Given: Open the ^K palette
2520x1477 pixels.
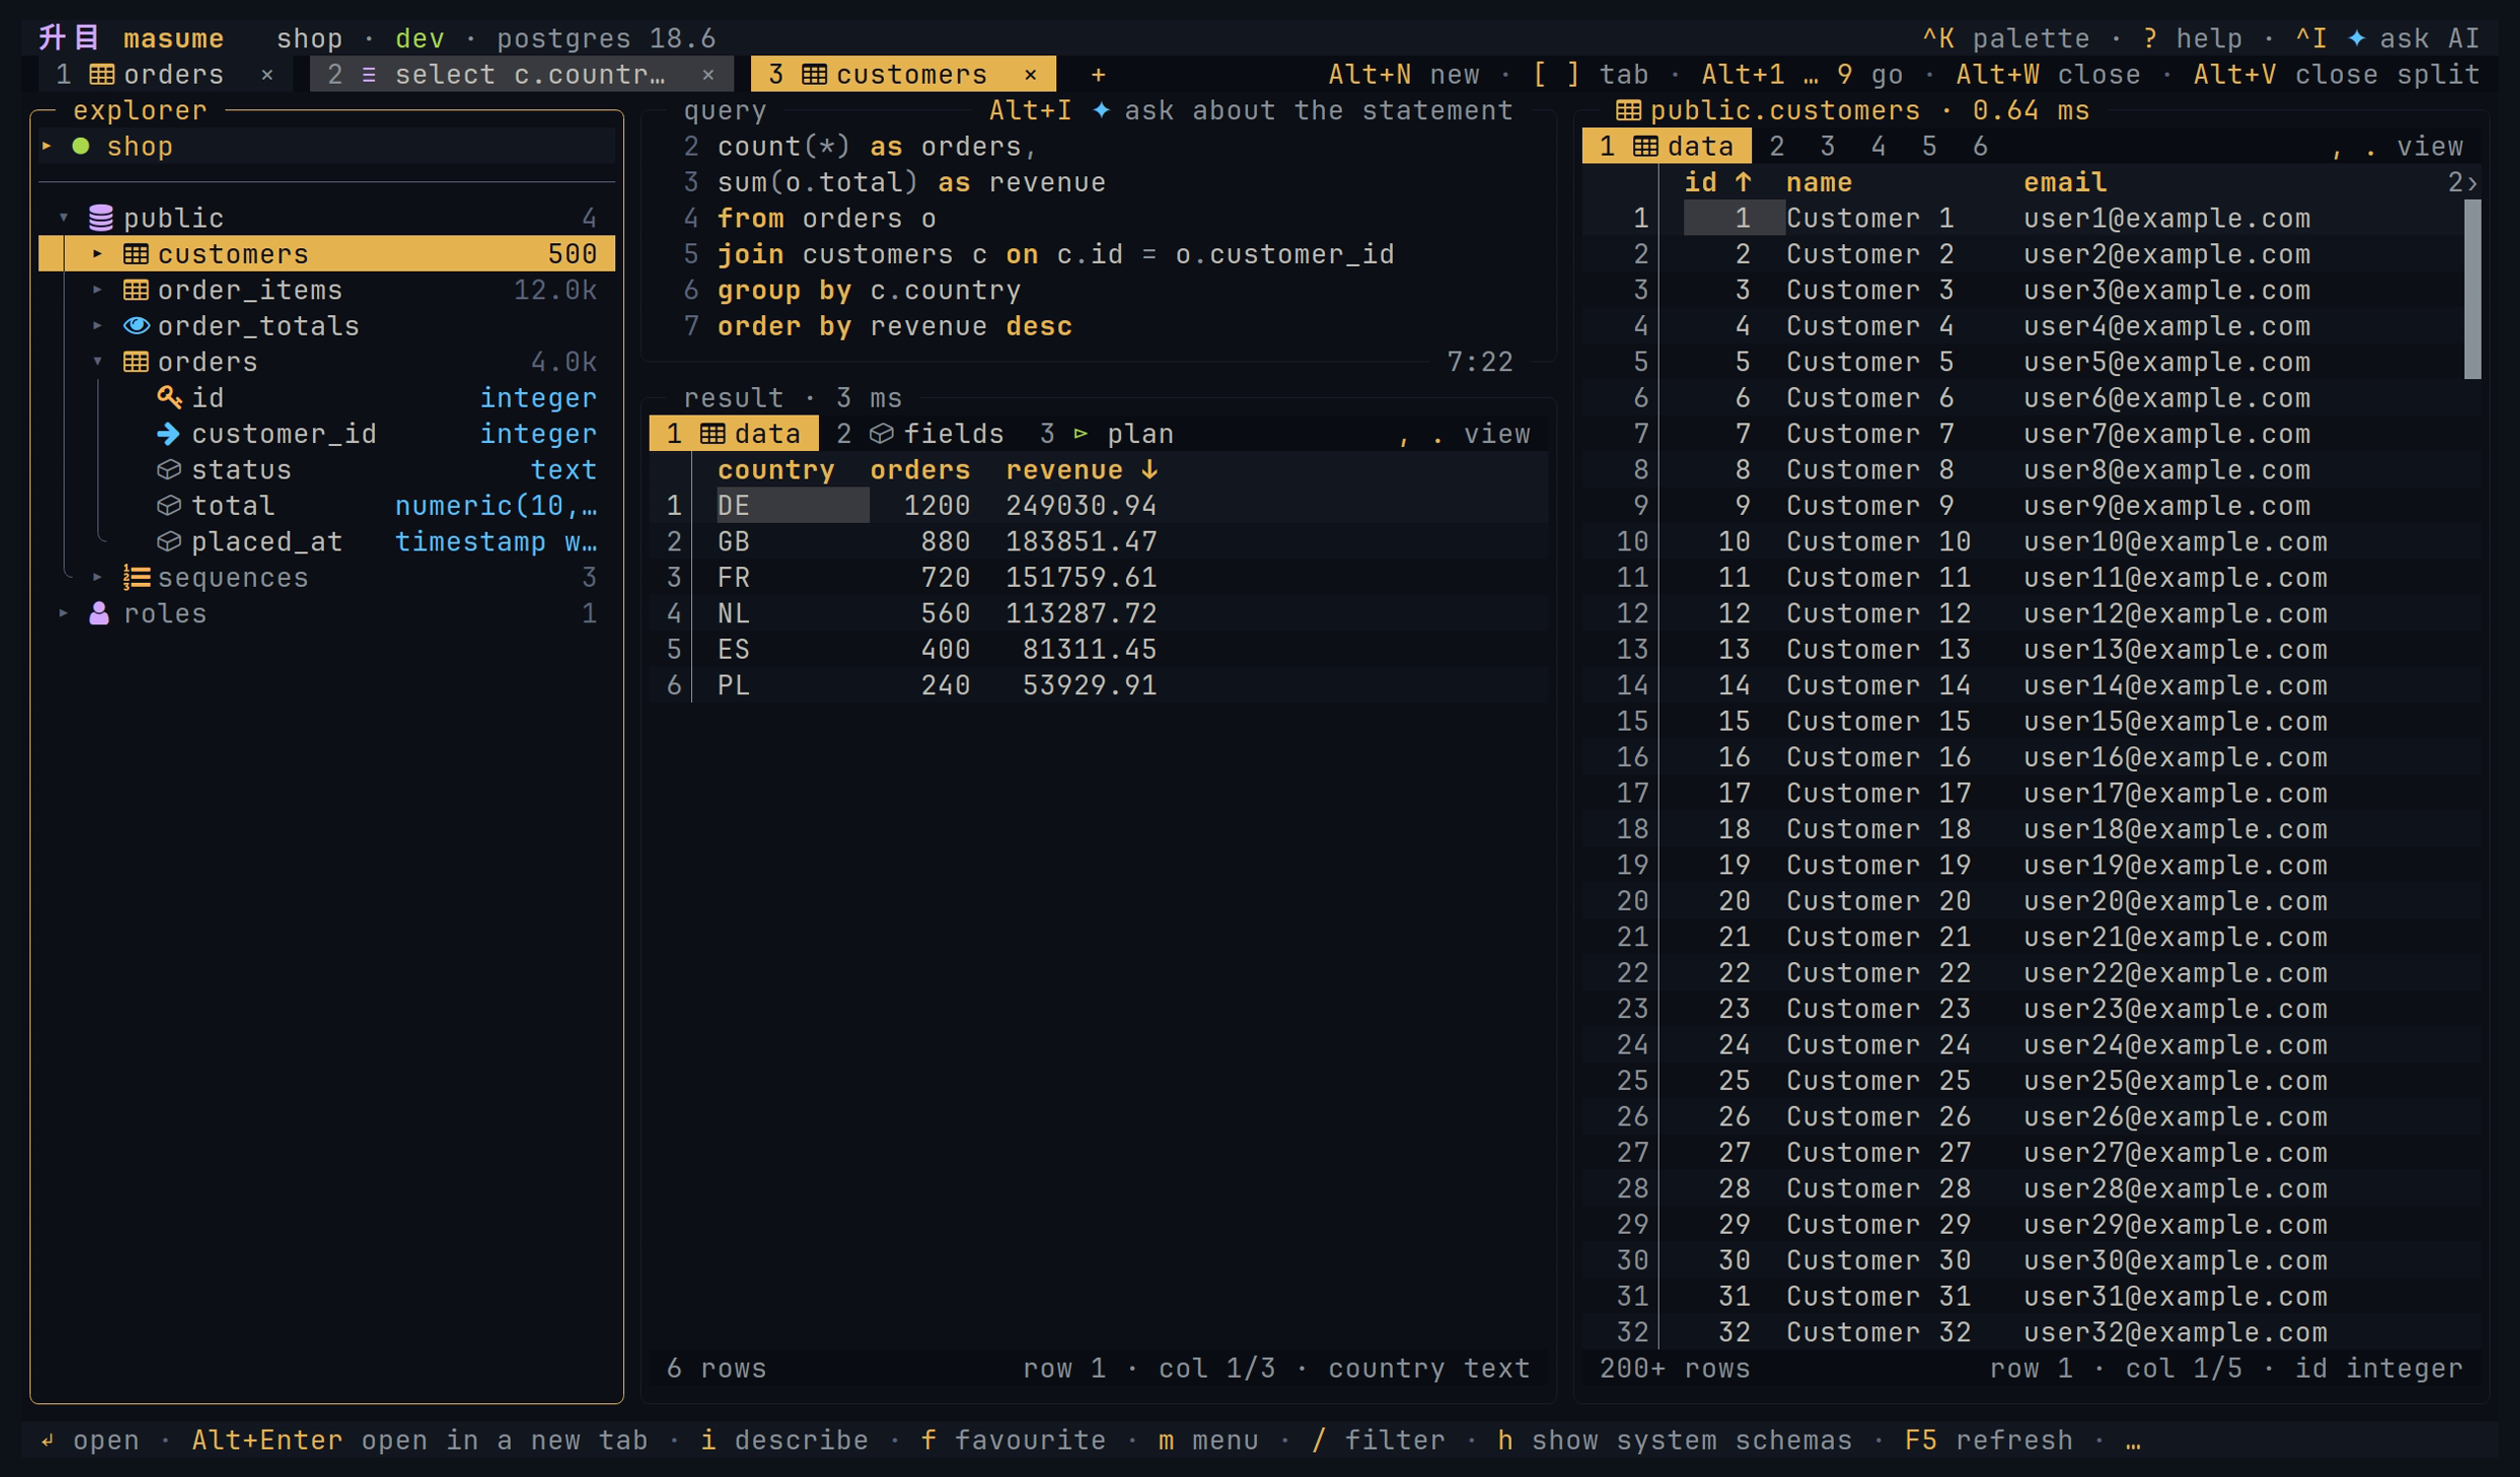Looking at the screenshot, I should tap(2006, 38).
